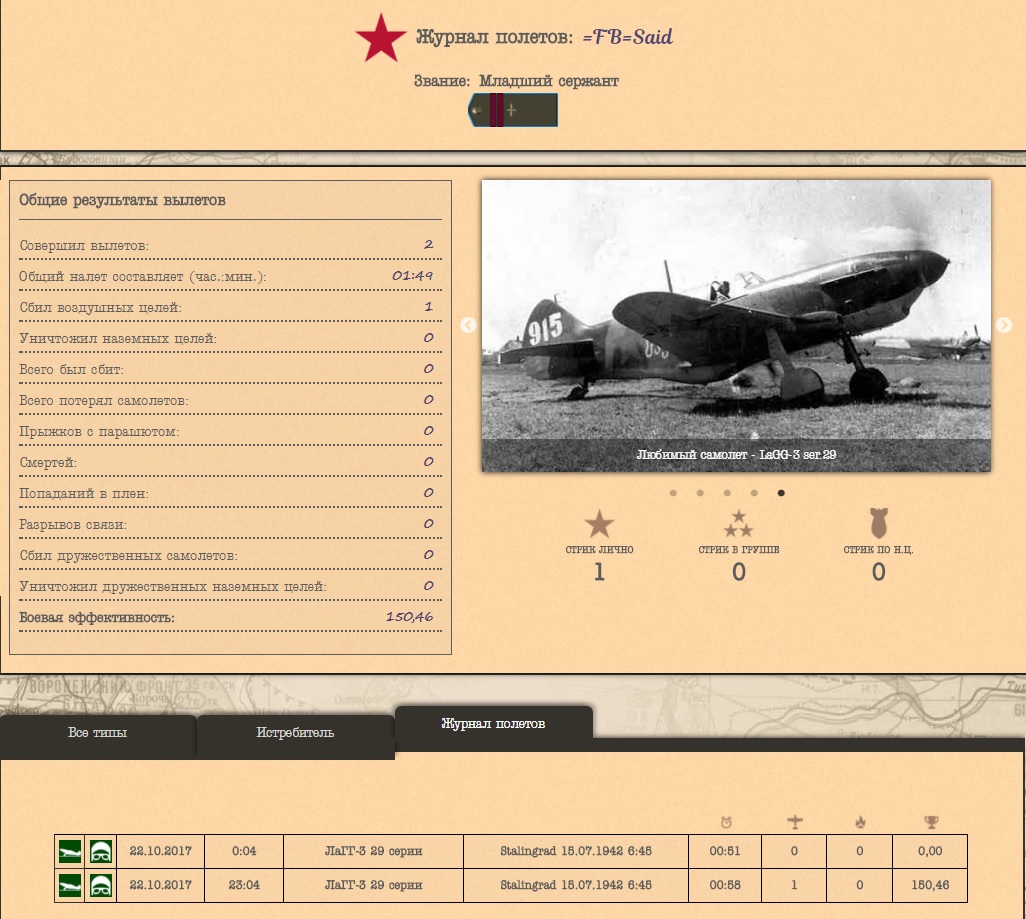Click Совершил вылетов statistic row
The height and width of the screenshot is (919, 1026).
pyautogui.click(x=230, y=246)
